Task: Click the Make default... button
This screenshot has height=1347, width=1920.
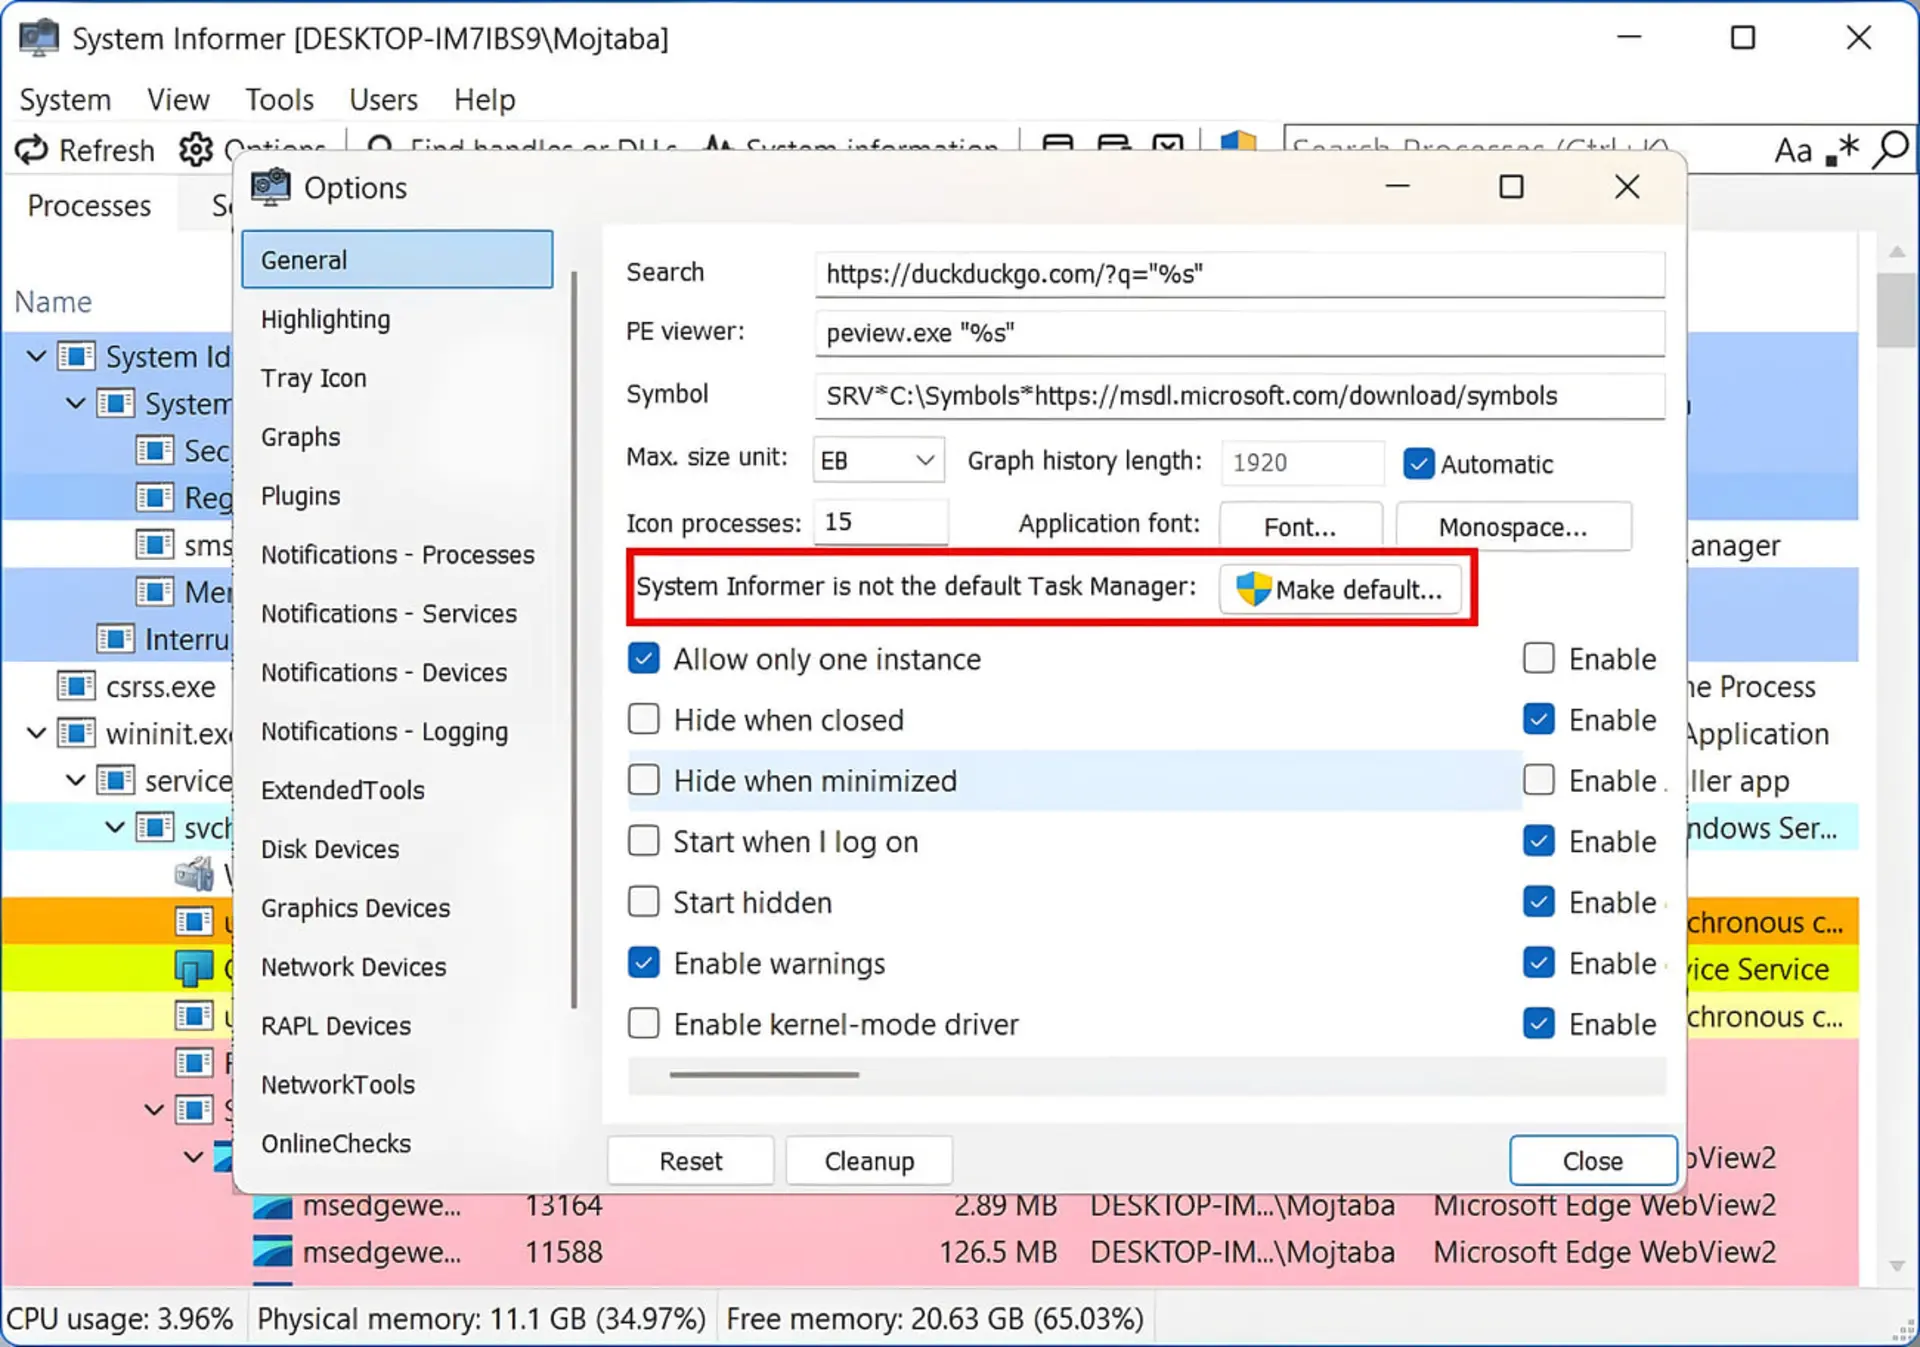Action: point(1340,589)
